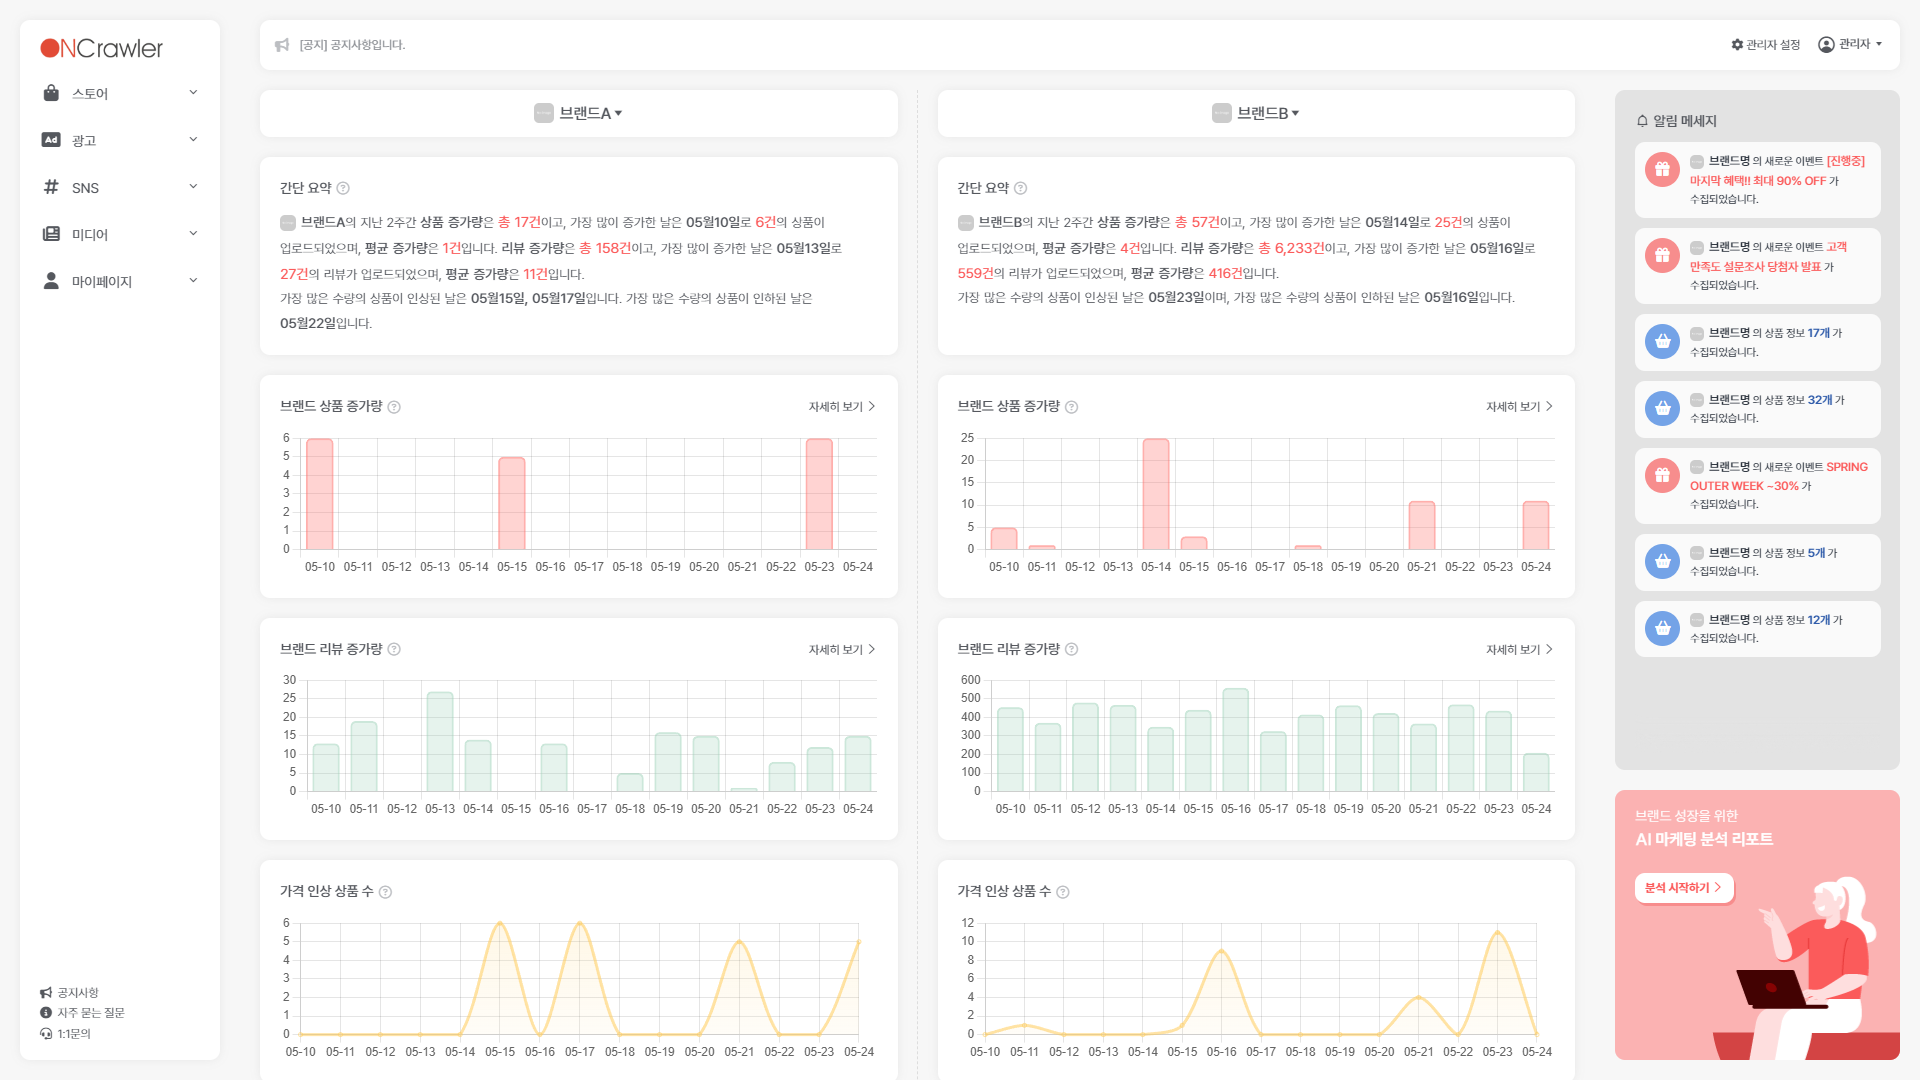The width and height of the screenshot is (1920, 1080).
Task: Click the My Page person icon
Action: point(51,281)
